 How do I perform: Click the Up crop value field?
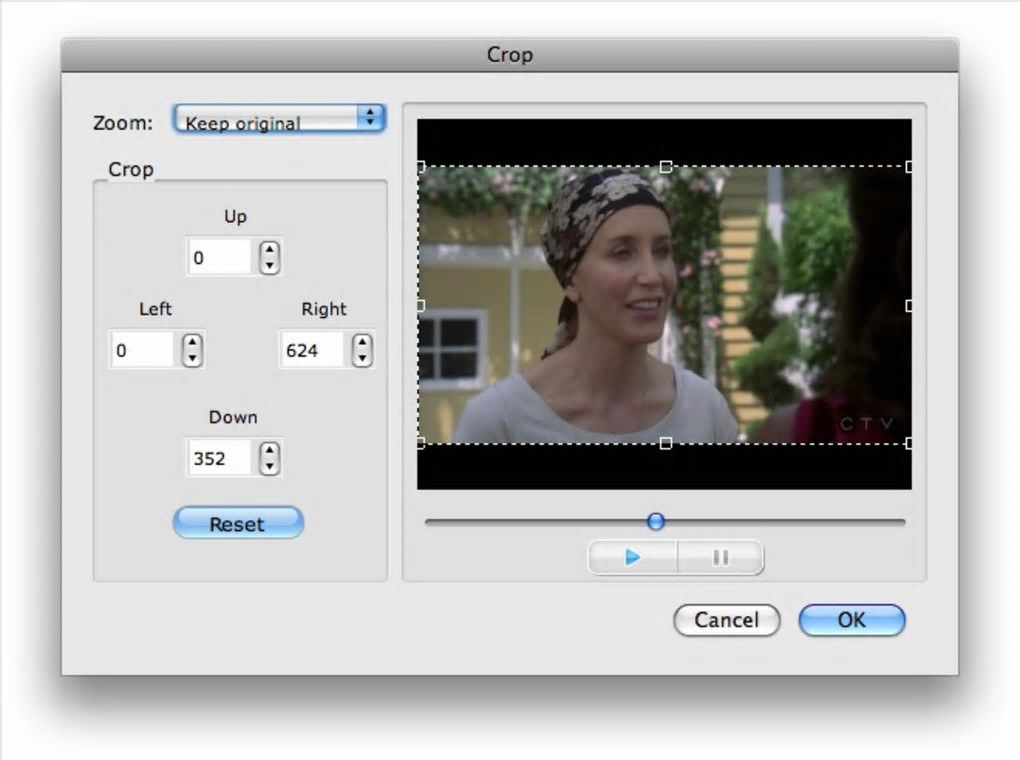click(x=219, y=257)
